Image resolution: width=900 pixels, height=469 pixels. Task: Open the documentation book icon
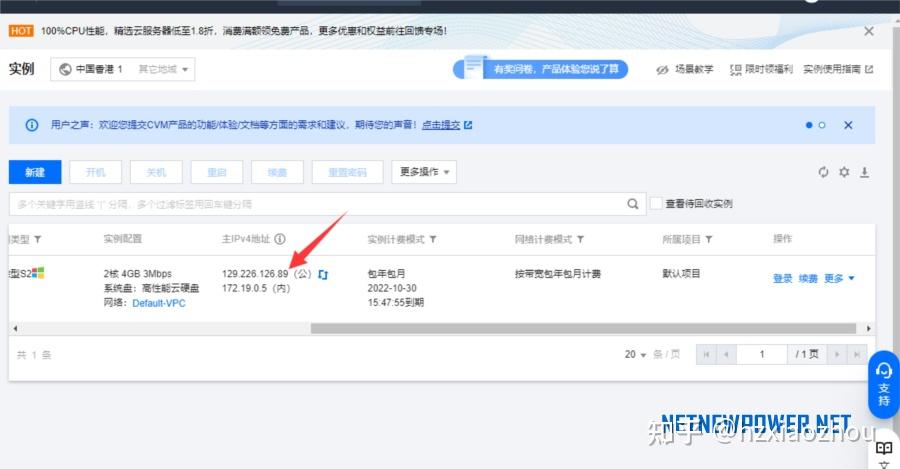coord(884,448)
